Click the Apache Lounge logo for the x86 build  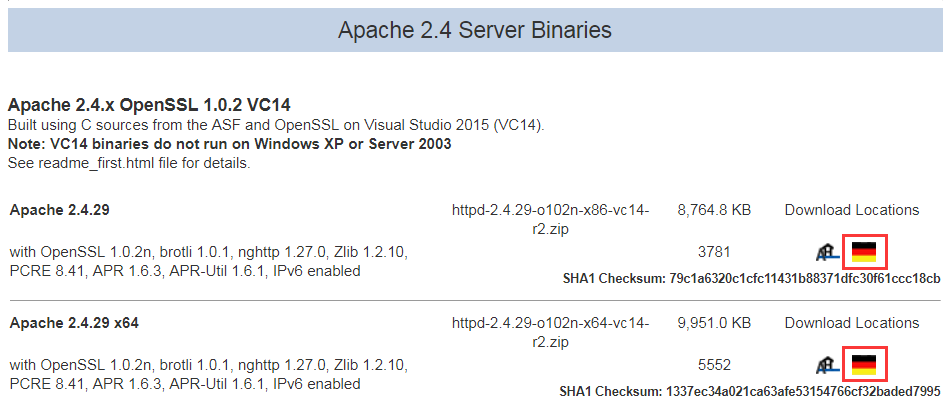(827, 253)
